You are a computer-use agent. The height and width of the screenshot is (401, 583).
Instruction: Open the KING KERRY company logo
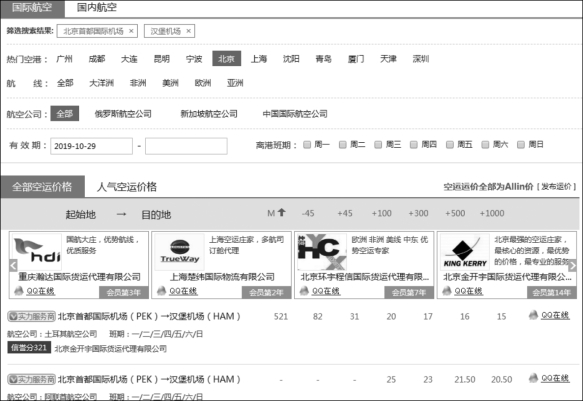(x=465, y=252)
